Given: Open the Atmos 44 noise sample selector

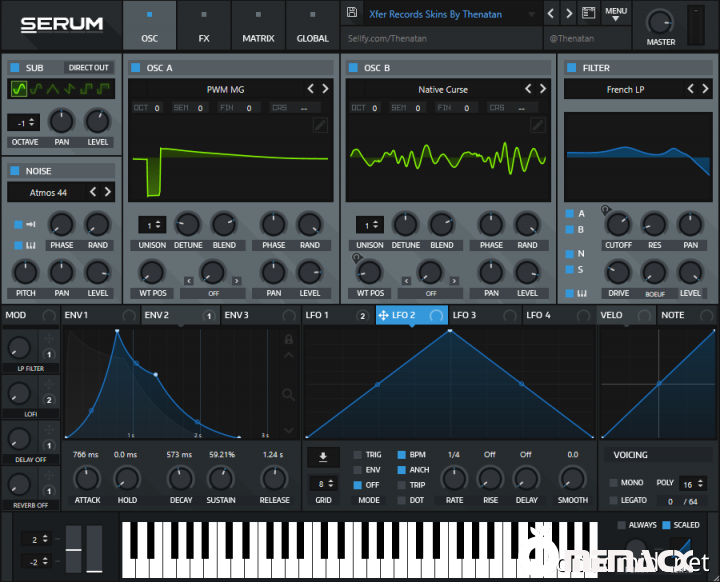Looking at the screenshot, I should [48, 192].
